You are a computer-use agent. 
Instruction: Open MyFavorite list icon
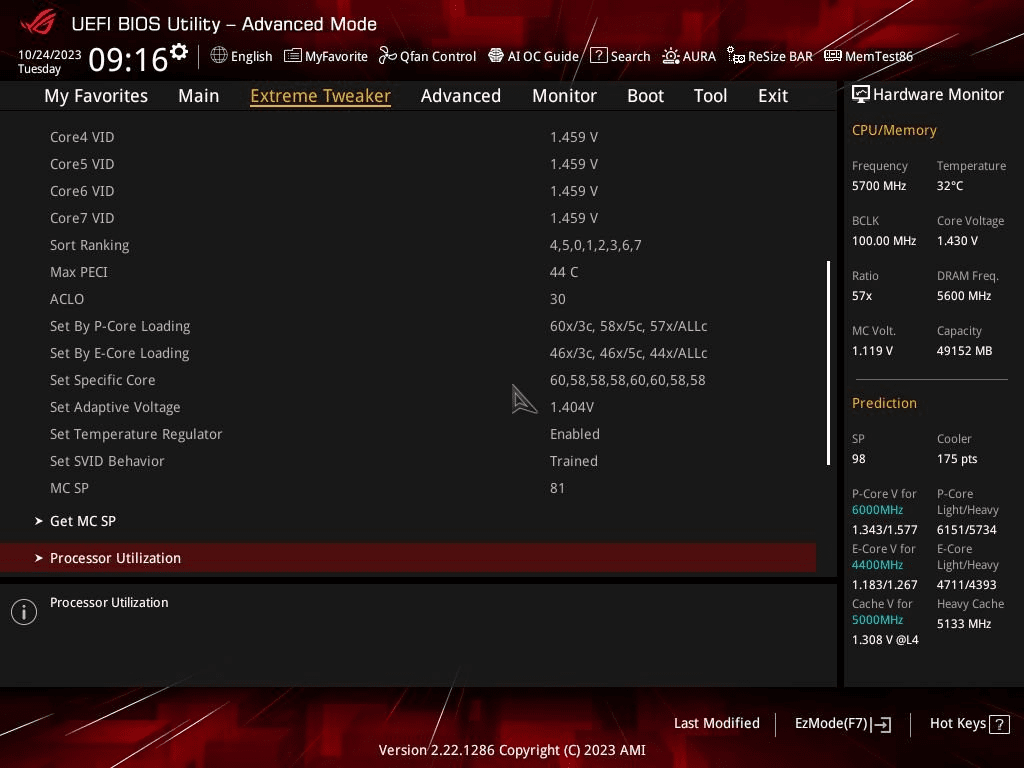tap(293, 56)
